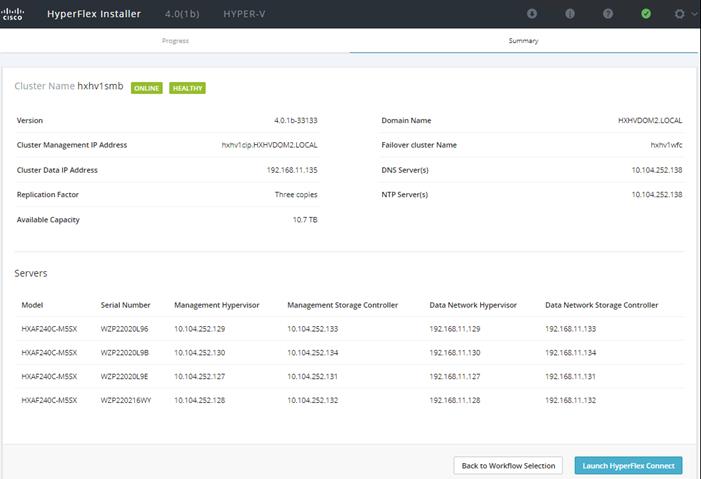Select serial number WZP22020L9B
This screenshot has height=479, width=701.
click(x=124, y=352)
